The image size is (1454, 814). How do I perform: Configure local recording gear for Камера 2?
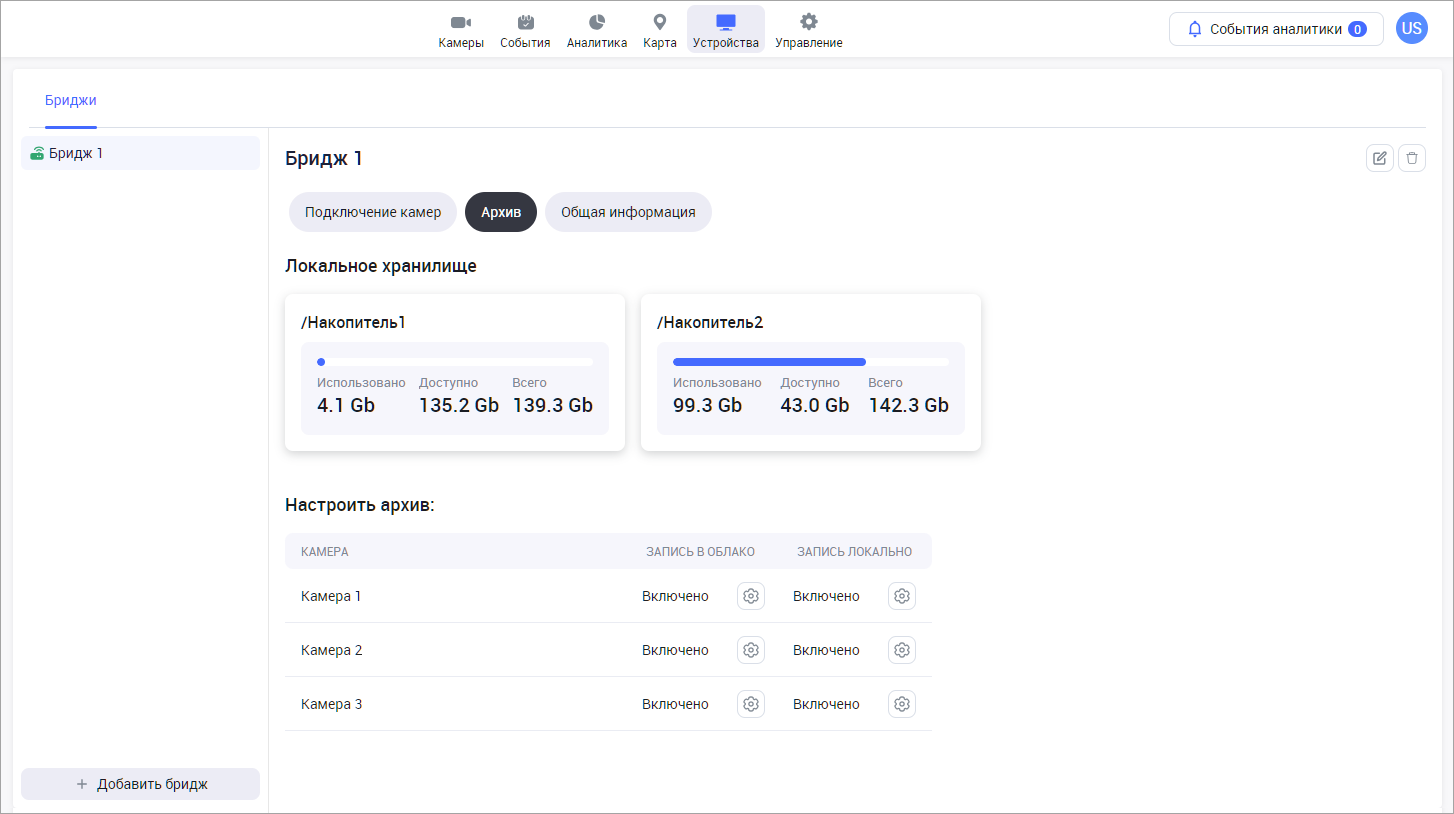coord(902,650)
